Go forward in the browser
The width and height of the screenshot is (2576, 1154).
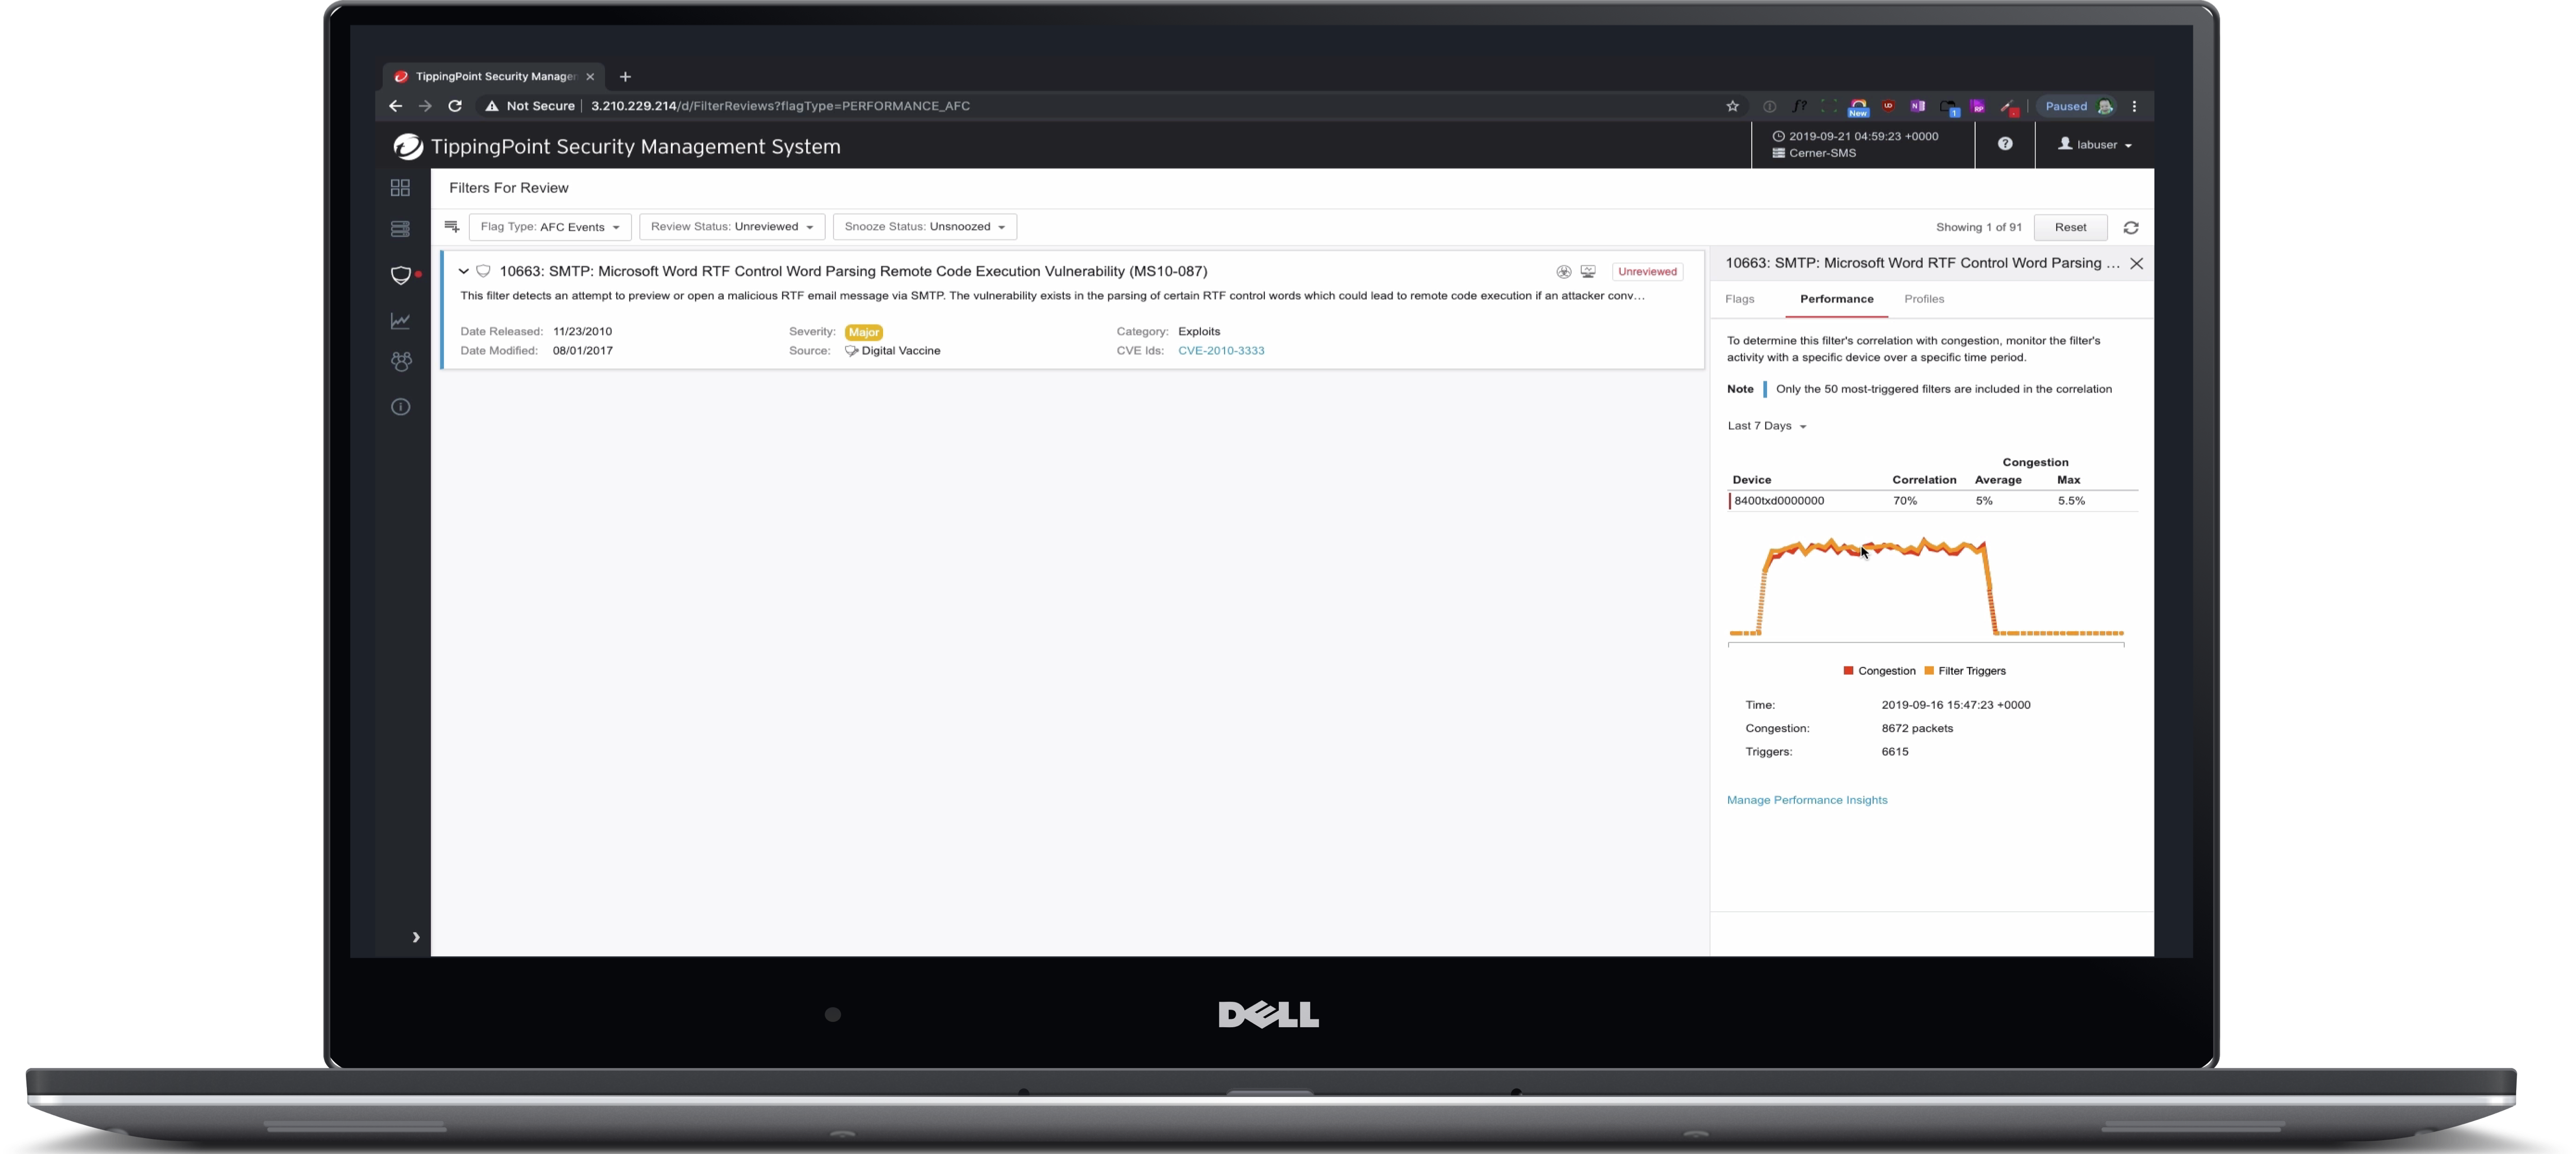pyautogui.click(x=425, y=106)
